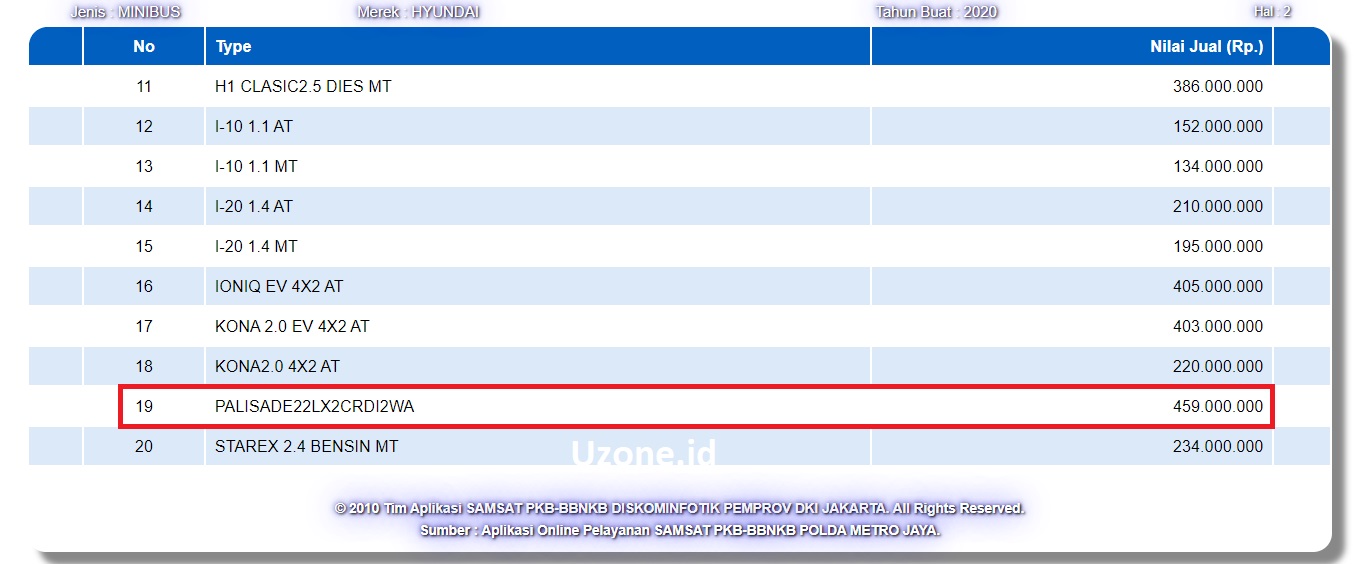Select the PALISADE22LX2CRDI2WA type cell
1354x564 pixels.
(538, 407)
